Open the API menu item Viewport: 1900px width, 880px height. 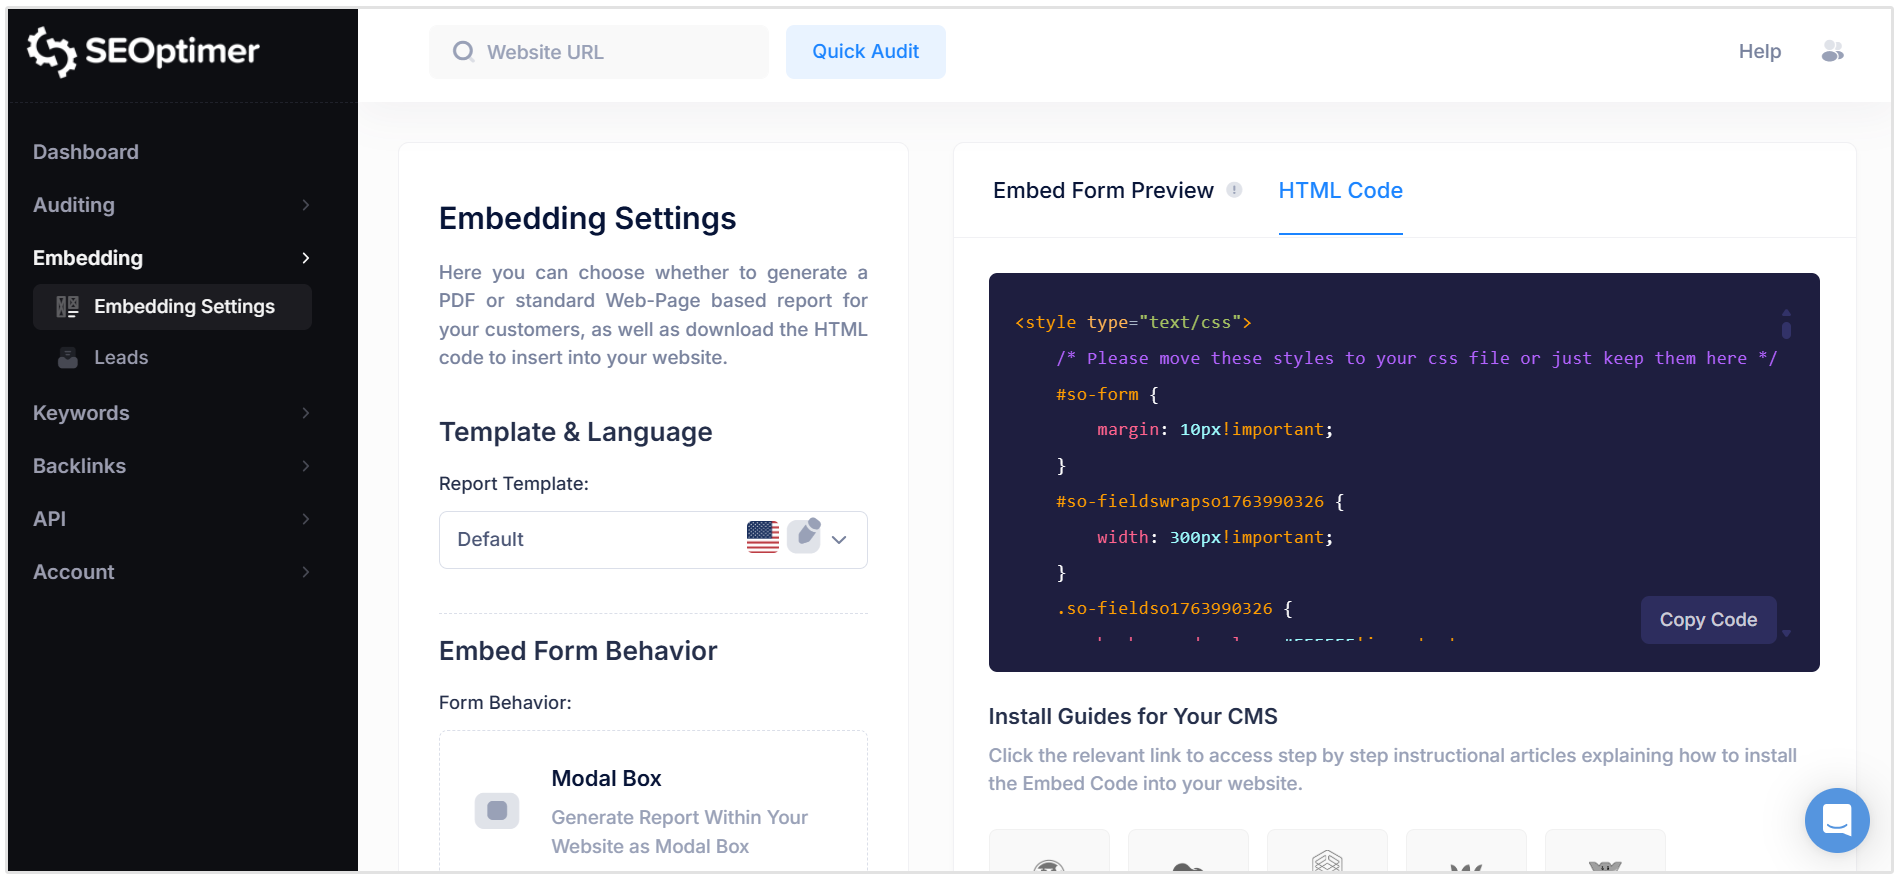coord(49,519)
